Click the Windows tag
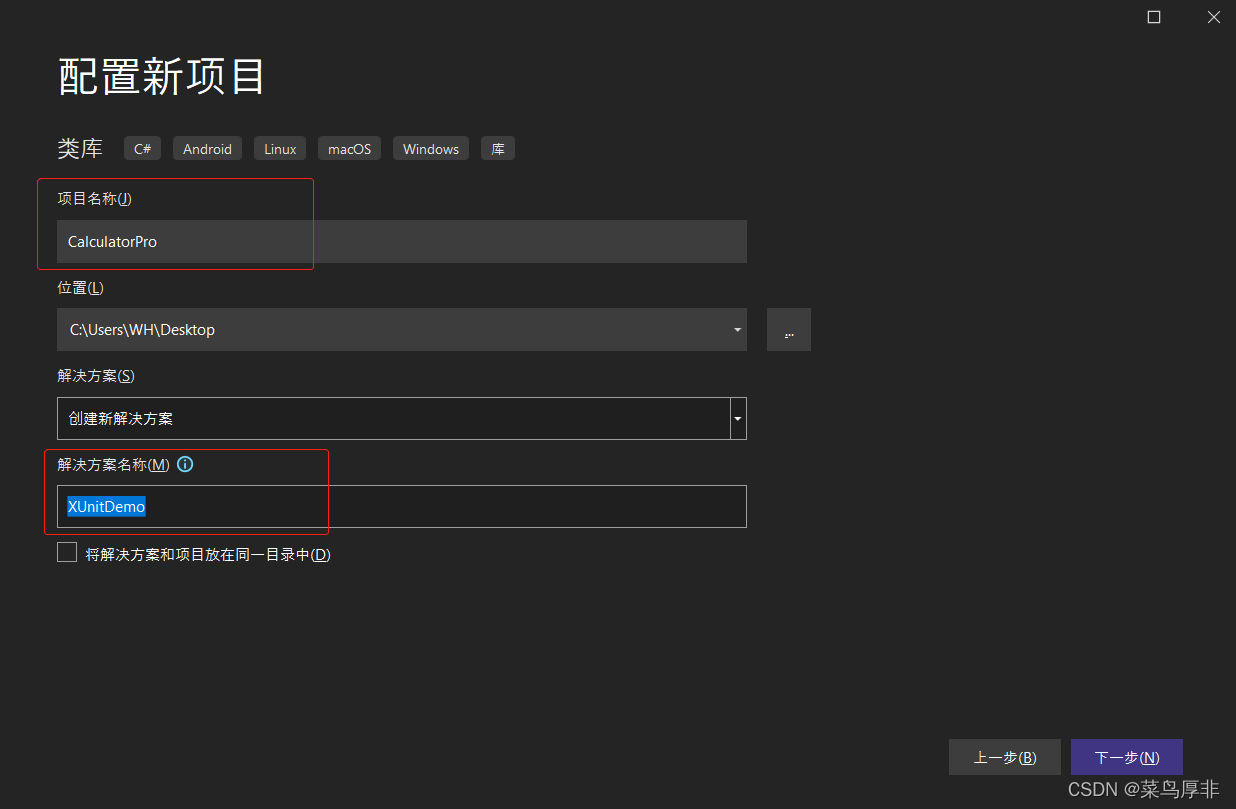 click(x=431, y=149)
